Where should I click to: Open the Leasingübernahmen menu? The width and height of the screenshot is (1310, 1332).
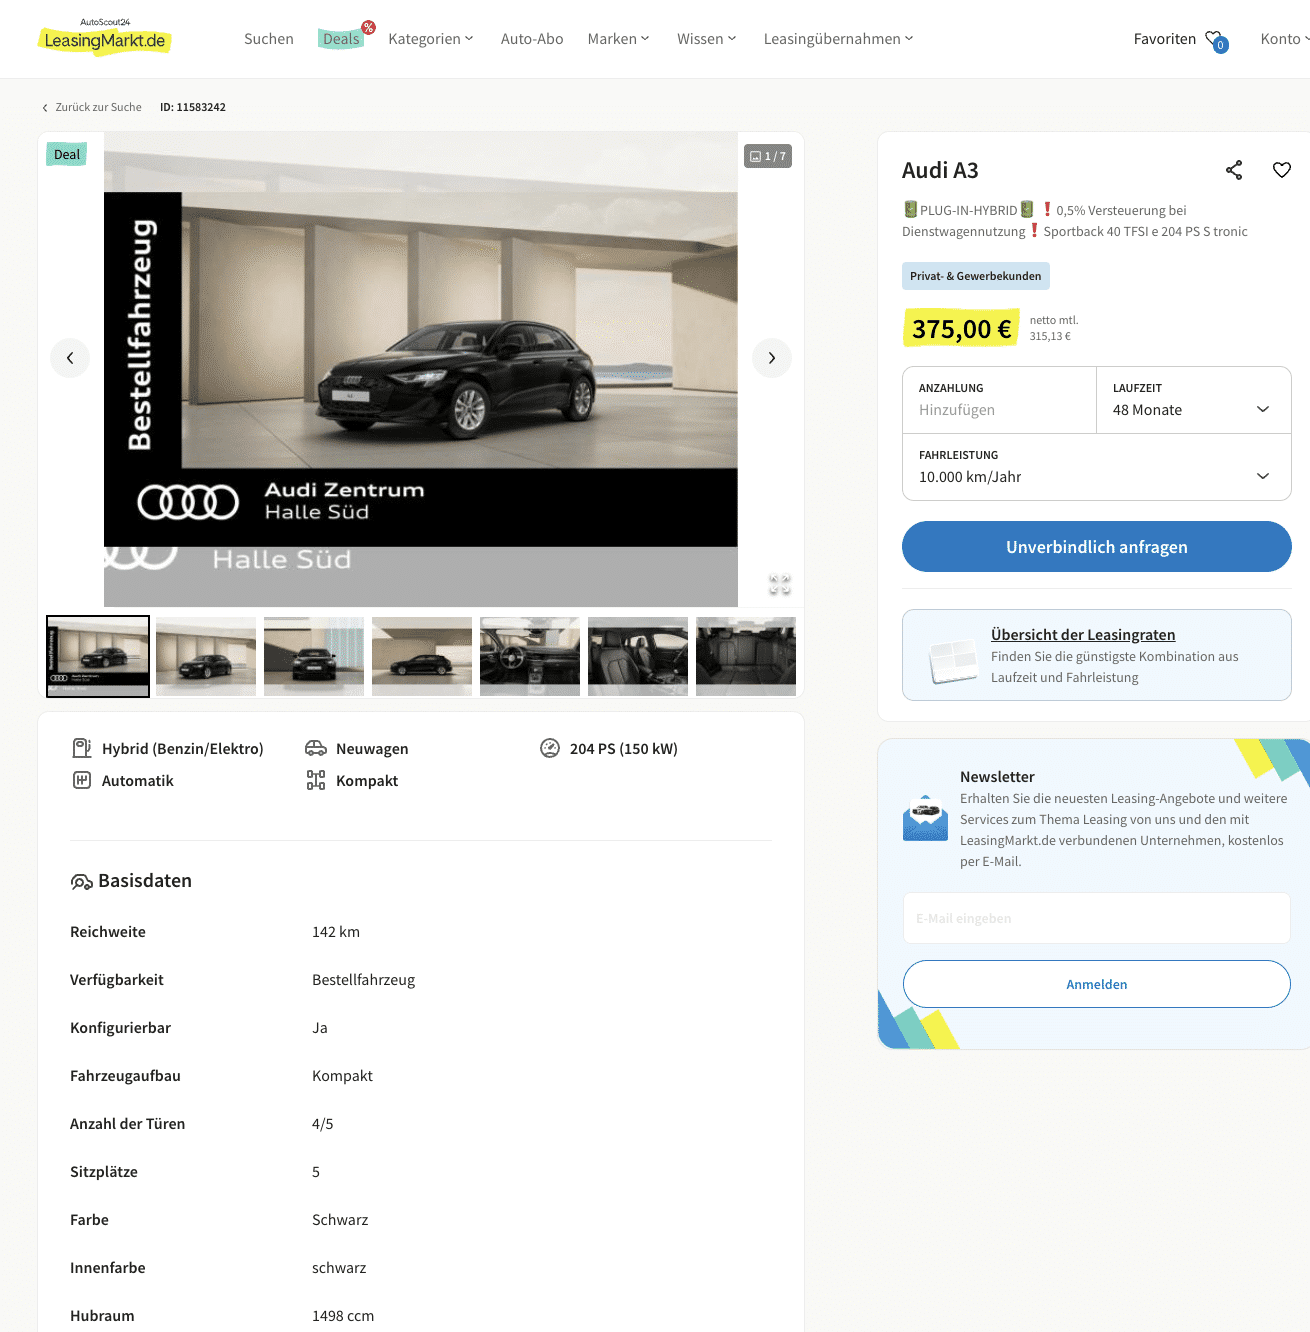click(x=838, y=39)
